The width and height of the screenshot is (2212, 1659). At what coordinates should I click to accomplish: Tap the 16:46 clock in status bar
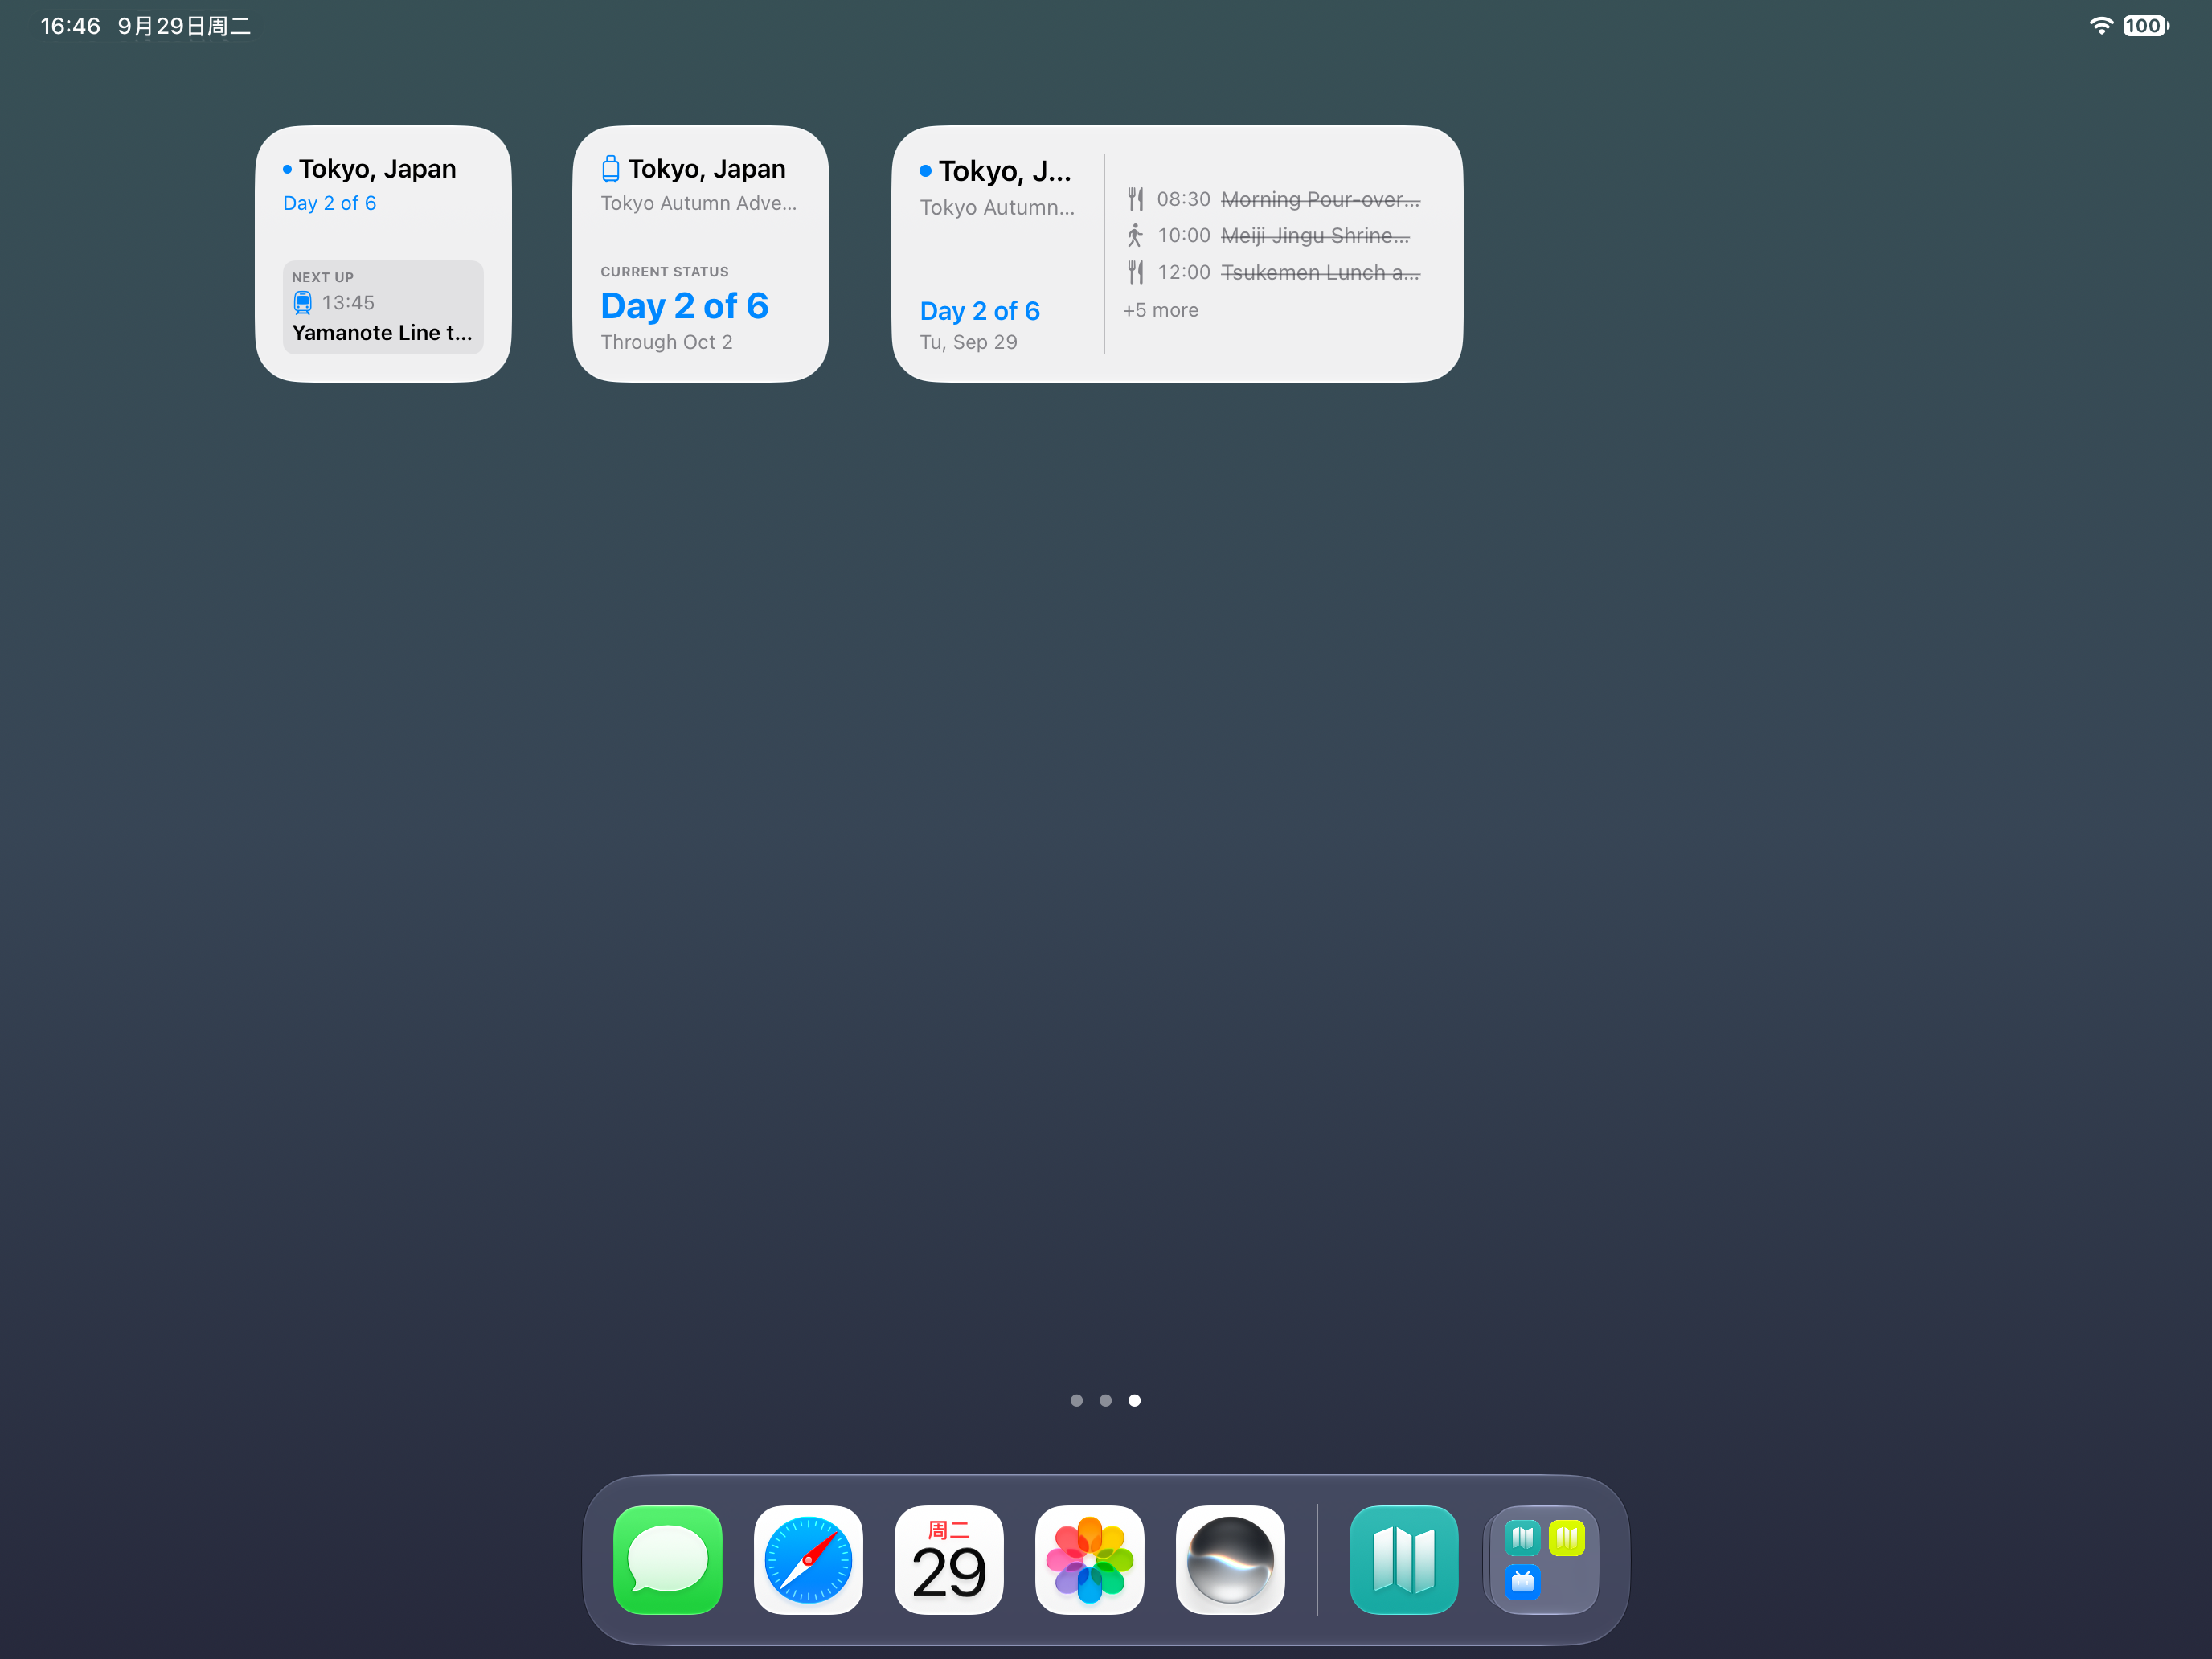(x=70, y=26)
